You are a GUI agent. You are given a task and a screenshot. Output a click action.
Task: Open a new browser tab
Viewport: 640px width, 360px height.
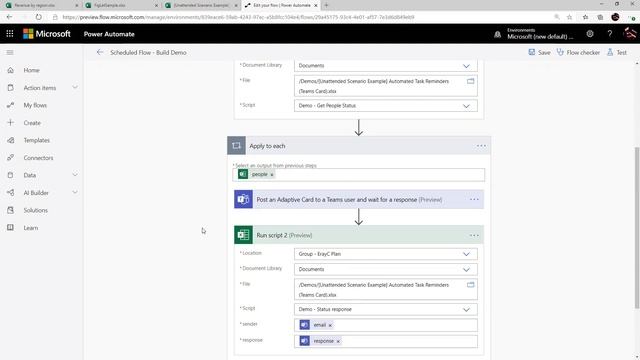point(326,5)
